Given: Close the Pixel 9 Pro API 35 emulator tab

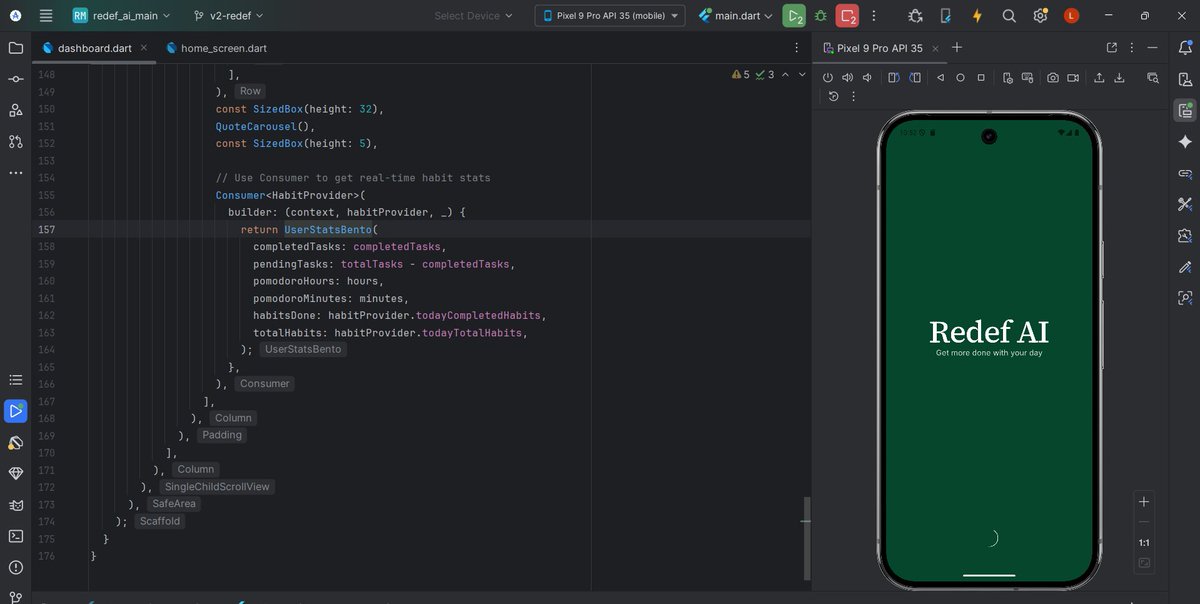Looking at the screenshot, I should [935, 48].
